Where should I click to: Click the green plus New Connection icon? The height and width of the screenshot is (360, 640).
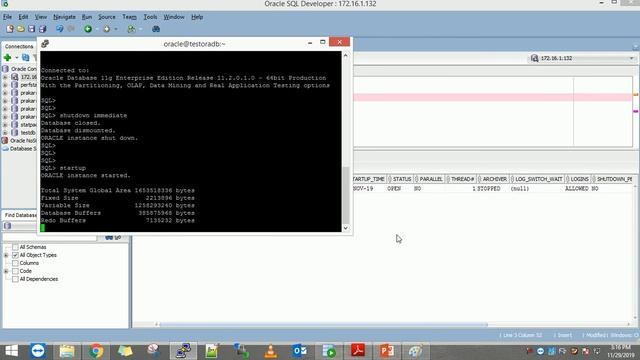click(x=7, y=58)
